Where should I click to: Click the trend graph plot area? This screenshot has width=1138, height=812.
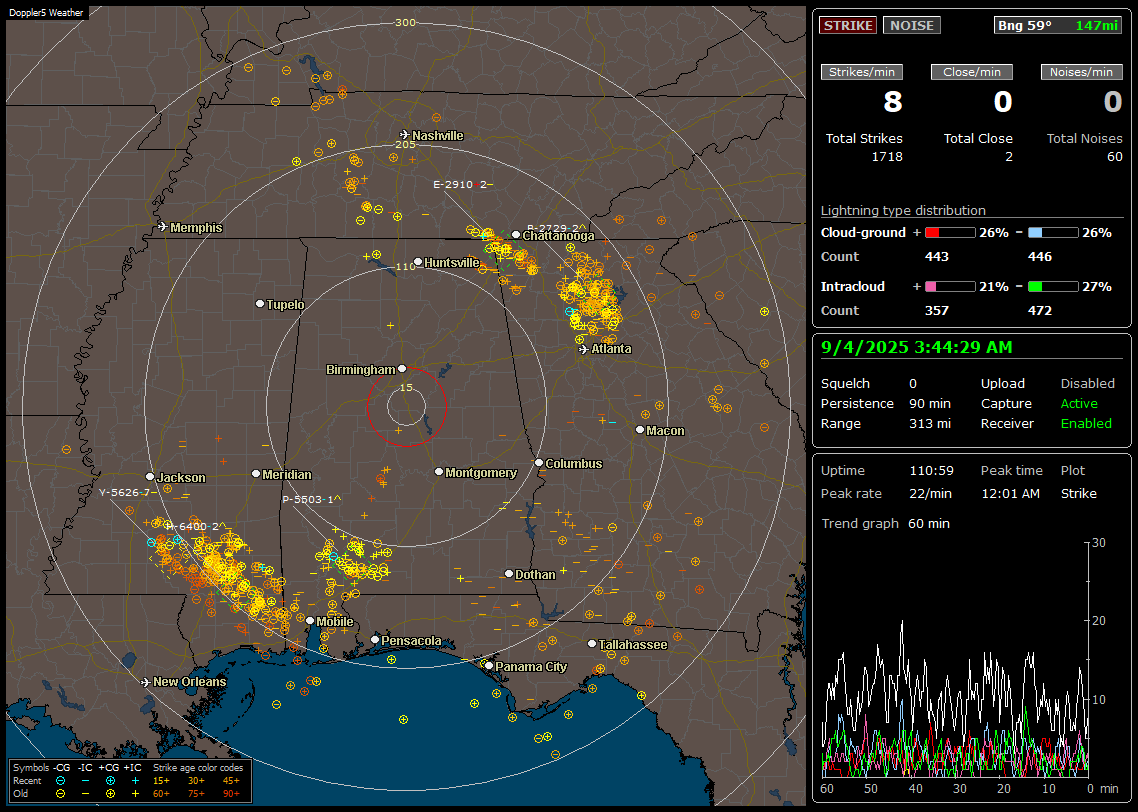point(955,659)
